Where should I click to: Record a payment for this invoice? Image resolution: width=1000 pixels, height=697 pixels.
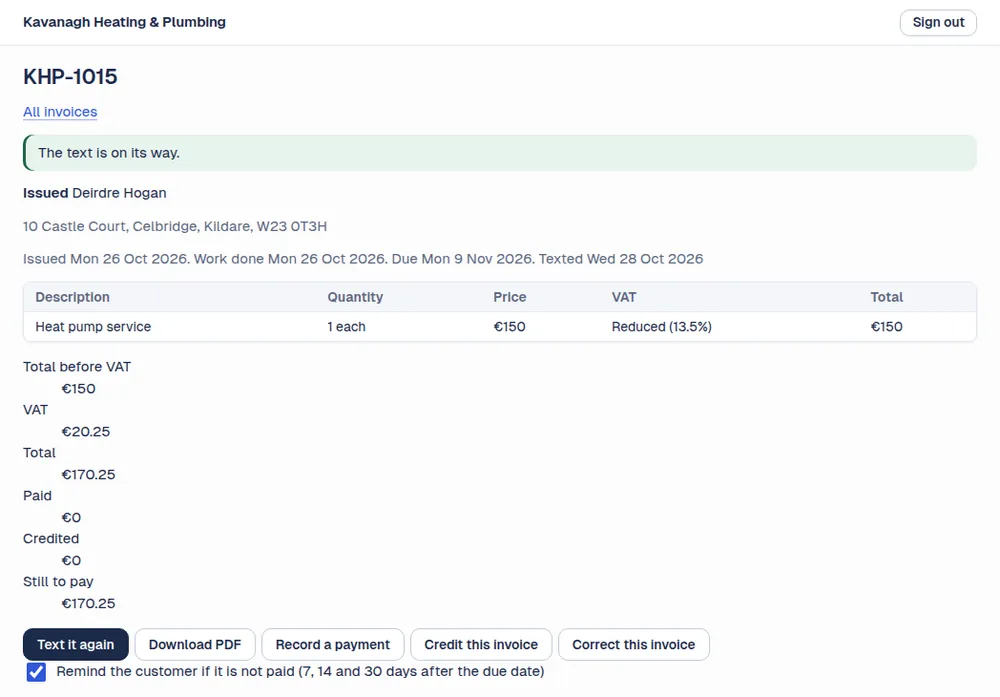(x=332, y=644)
